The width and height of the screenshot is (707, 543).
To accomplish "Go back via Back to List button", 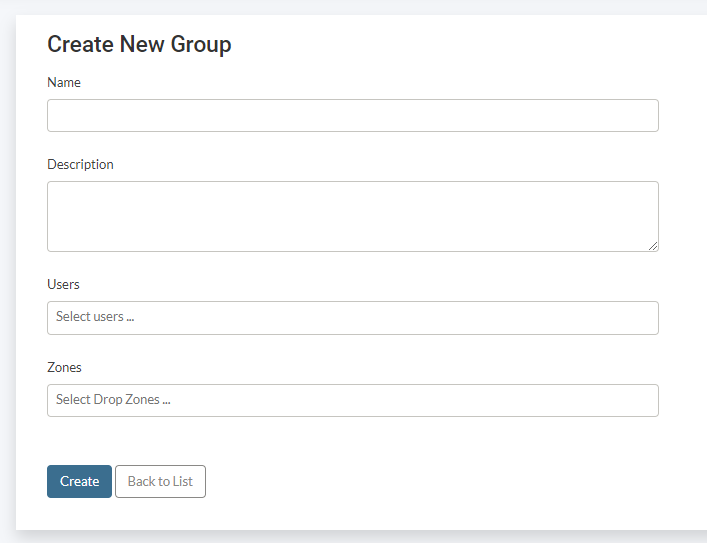I will (160, 481).
